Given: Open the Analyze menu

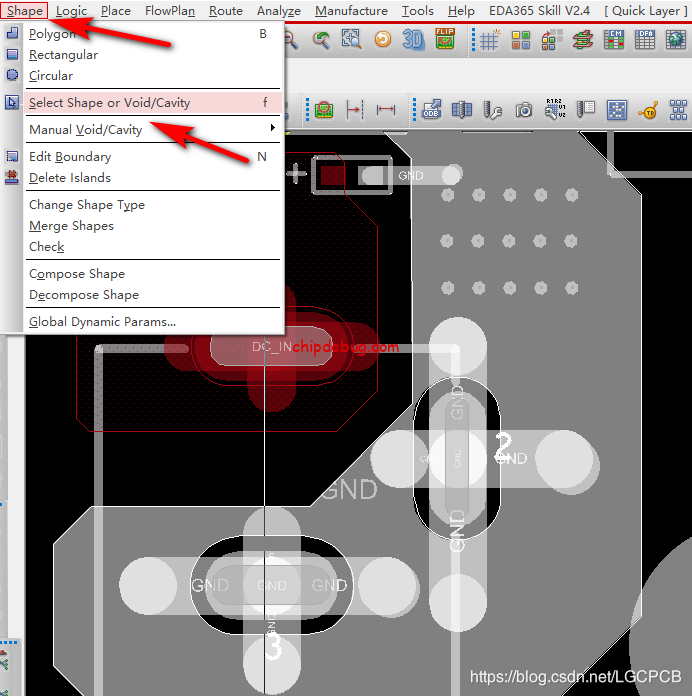Looking at the screenshot, I should tap(279, 11).
